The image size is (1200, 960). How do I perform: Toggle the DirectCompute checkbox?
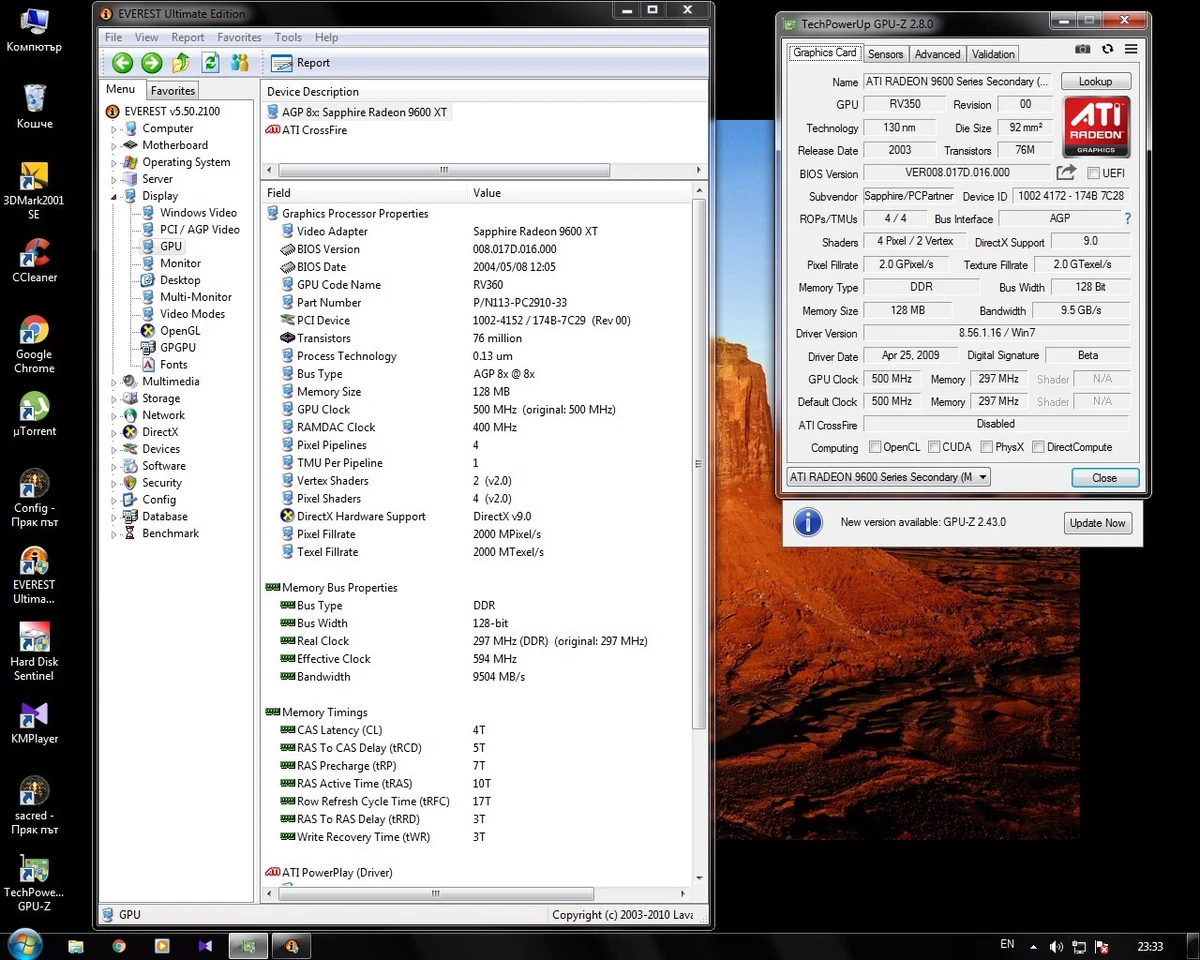point(1038,447)
